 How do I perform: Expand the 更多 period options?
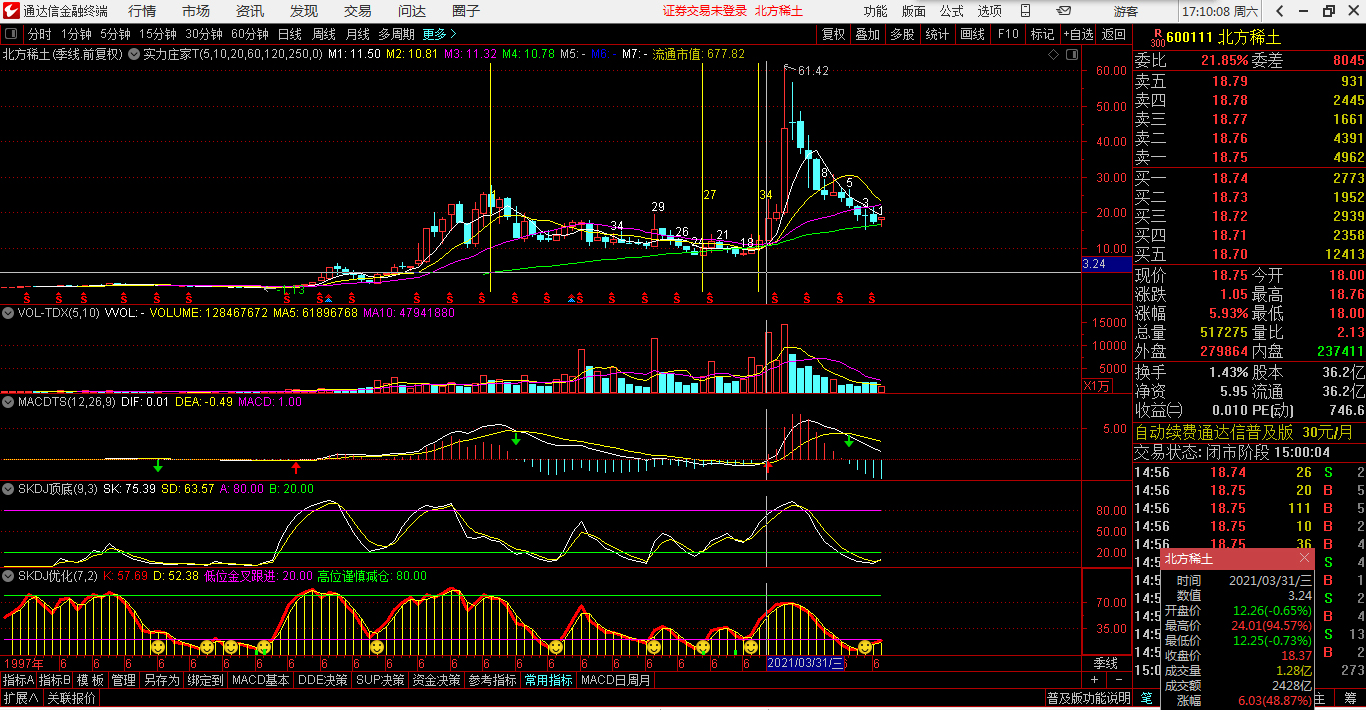point(439,34)
